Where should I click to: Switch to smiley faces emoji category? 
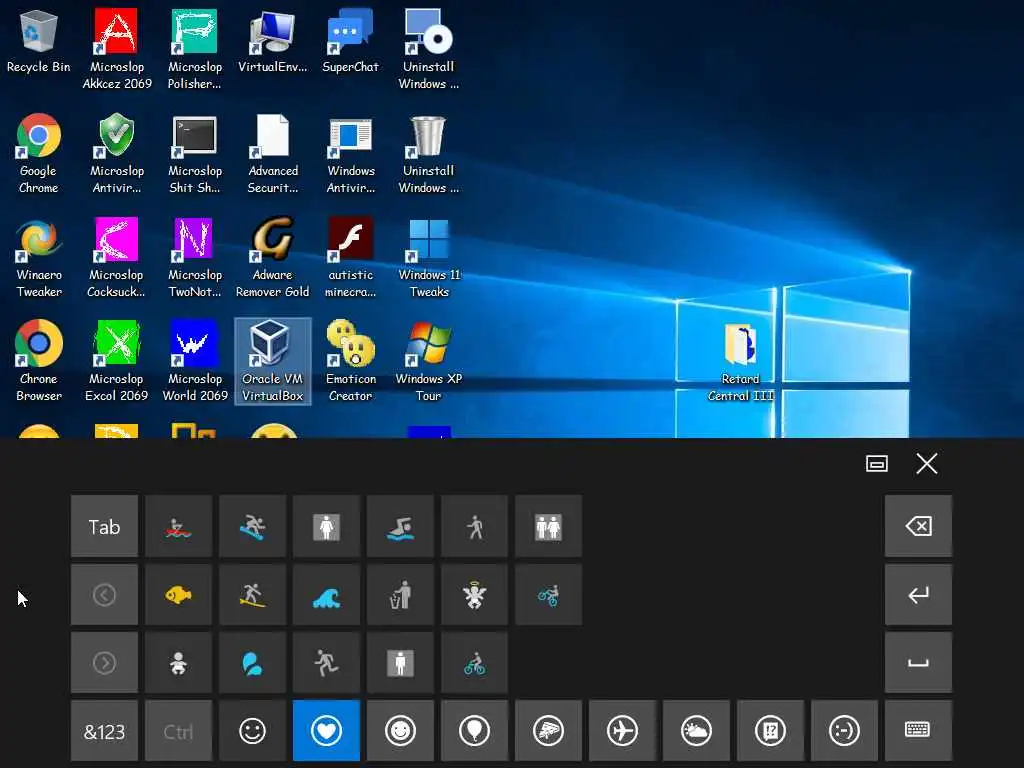252,731
